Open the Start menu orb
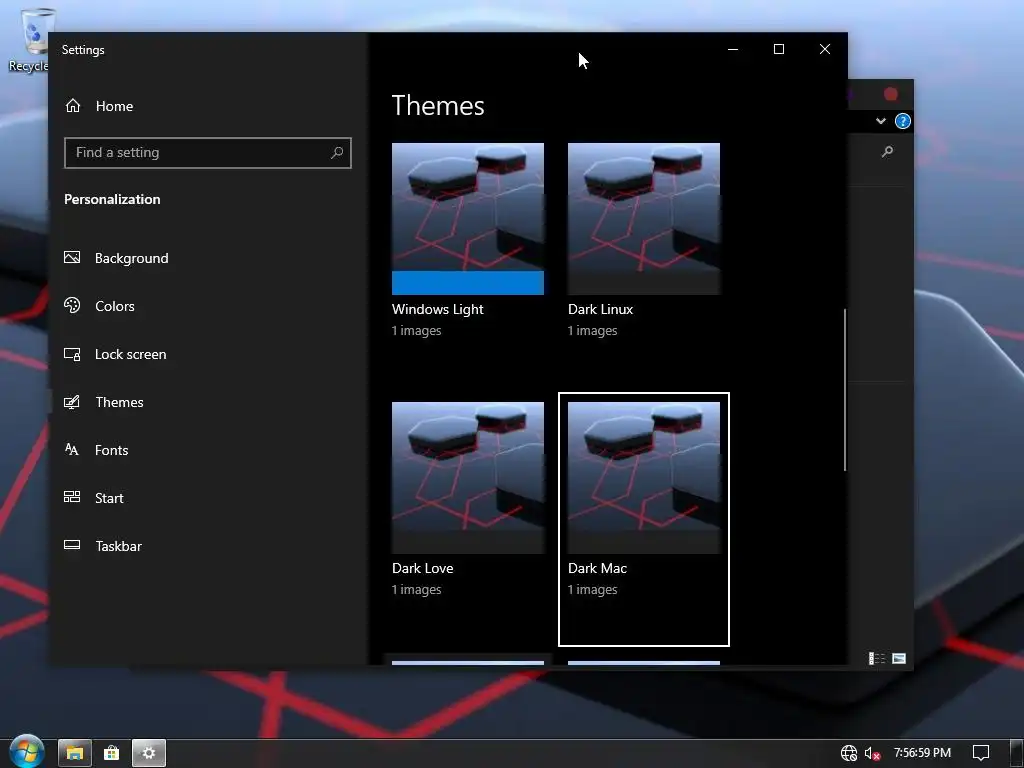The image size is (1024, 768). [27, 752]
